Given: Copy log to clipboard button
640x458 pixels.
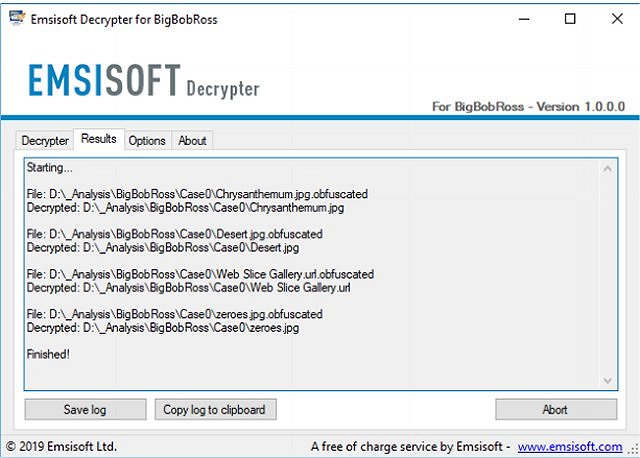Looking at the screenshot, I should (x=216, y=409).
